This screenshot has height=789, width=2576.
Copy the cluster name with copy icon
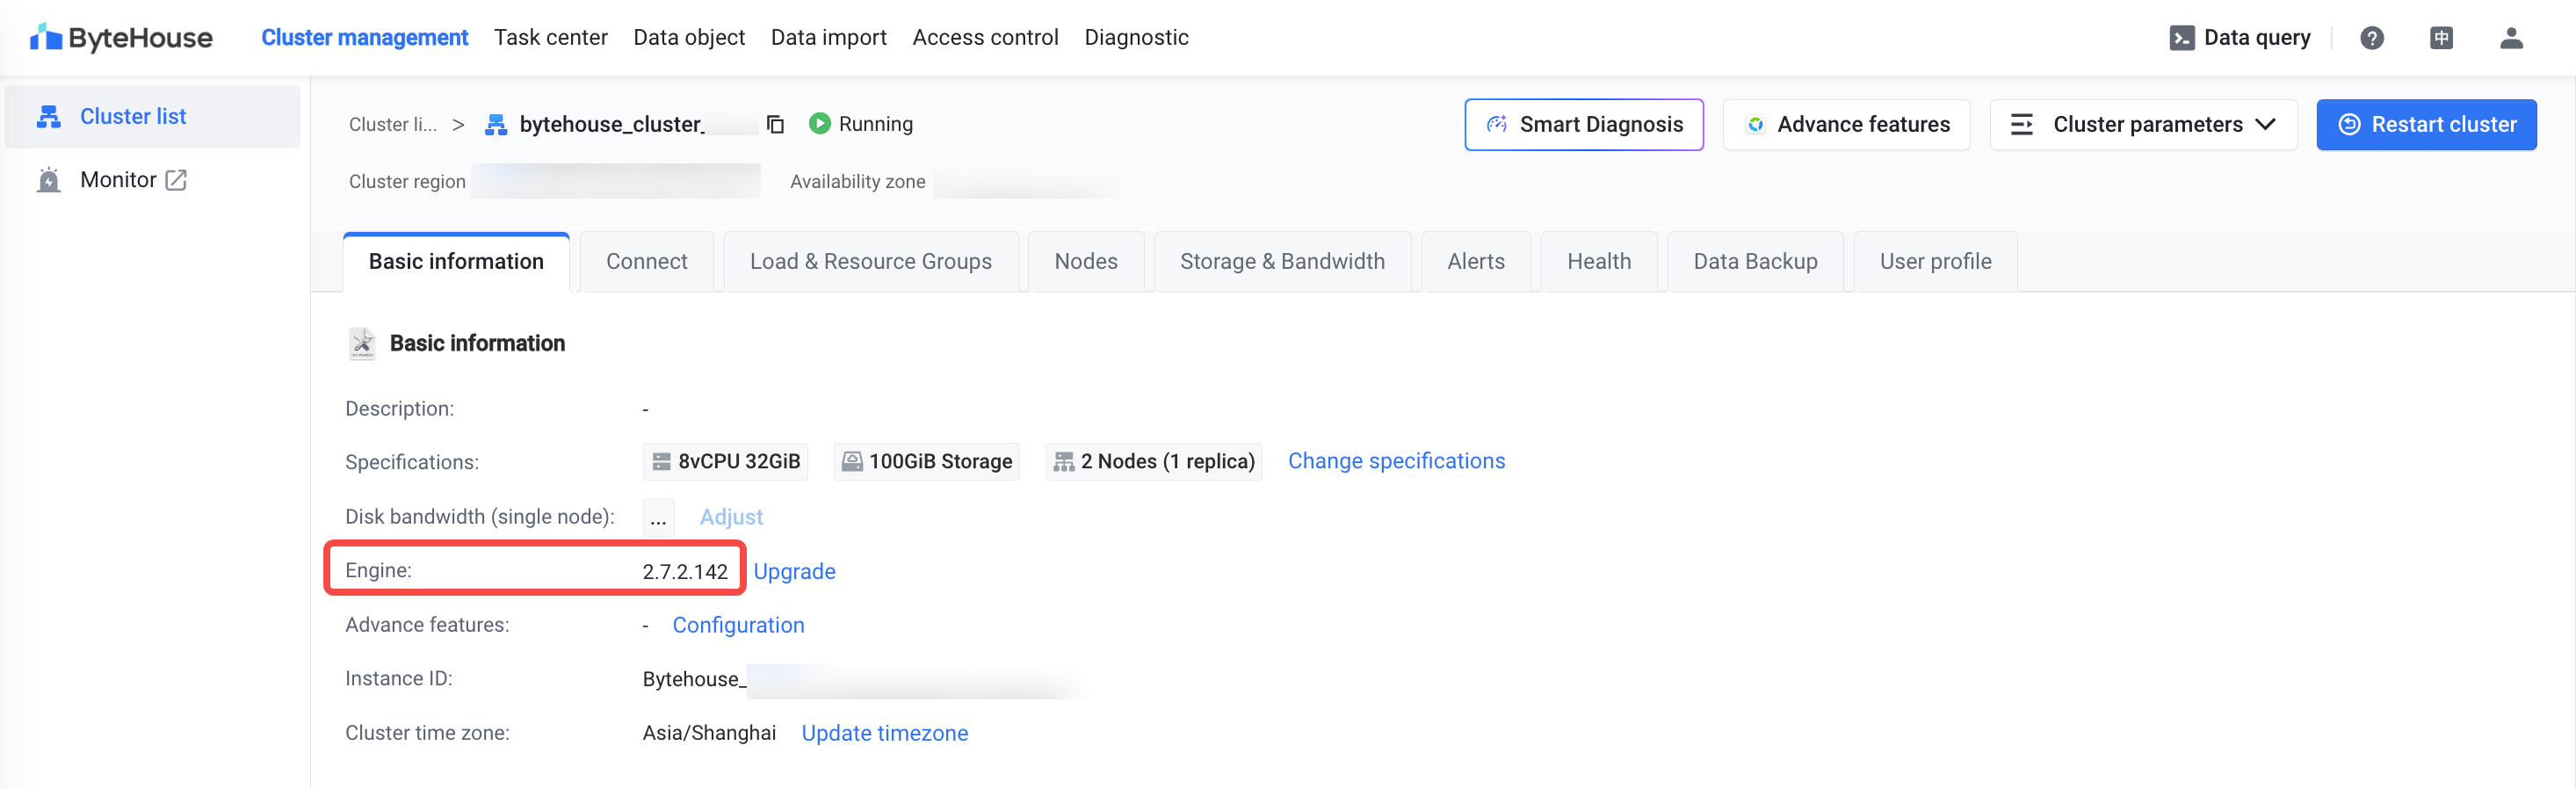775,124
